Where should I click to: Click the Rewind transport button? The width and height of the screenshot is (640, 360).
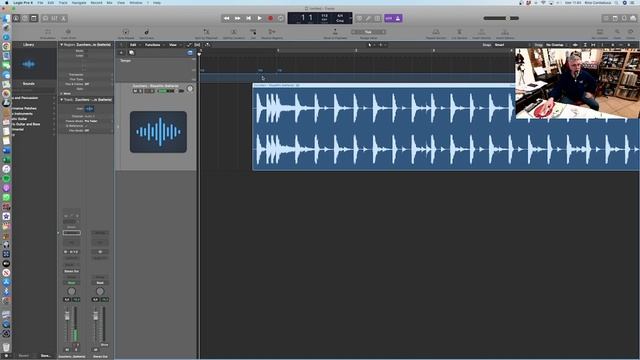[x=227, y=18]
